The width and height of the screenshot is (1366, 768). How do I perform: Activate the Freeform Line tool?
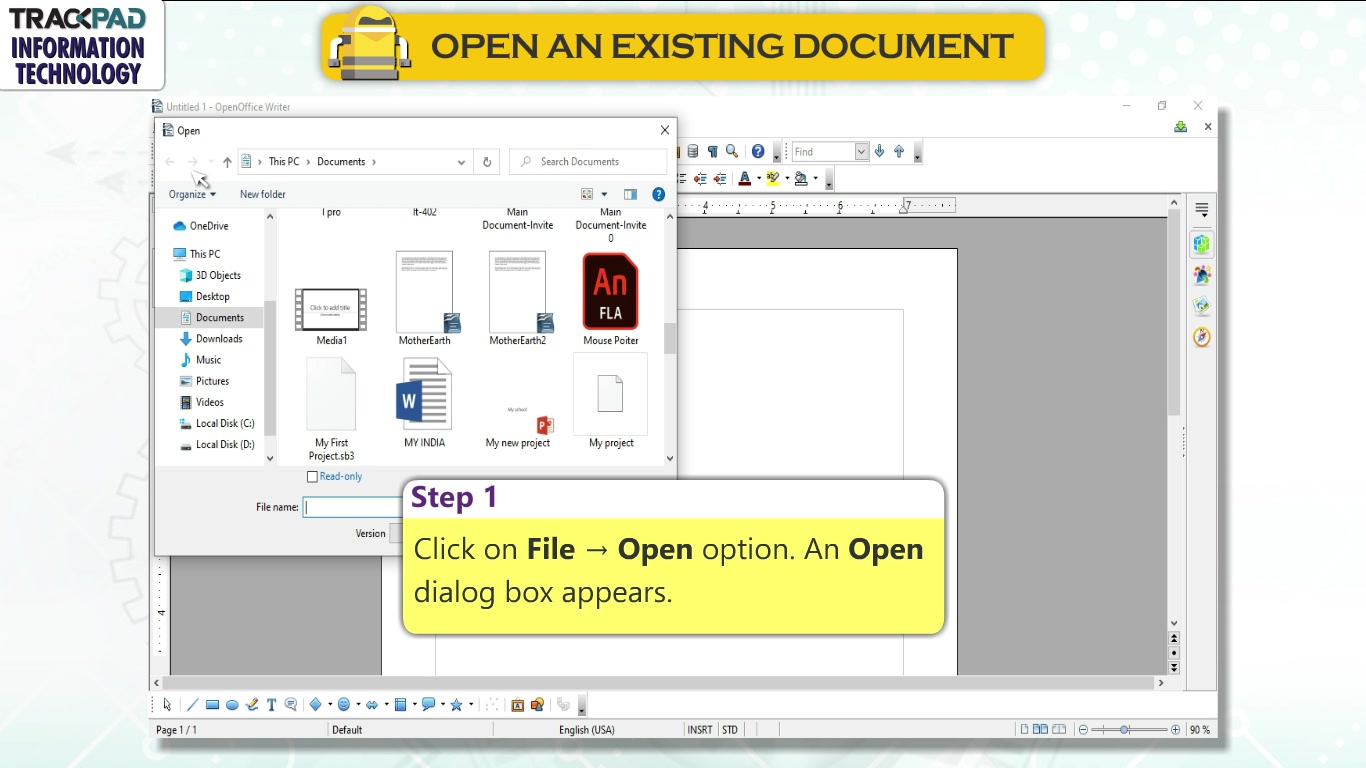252,705
